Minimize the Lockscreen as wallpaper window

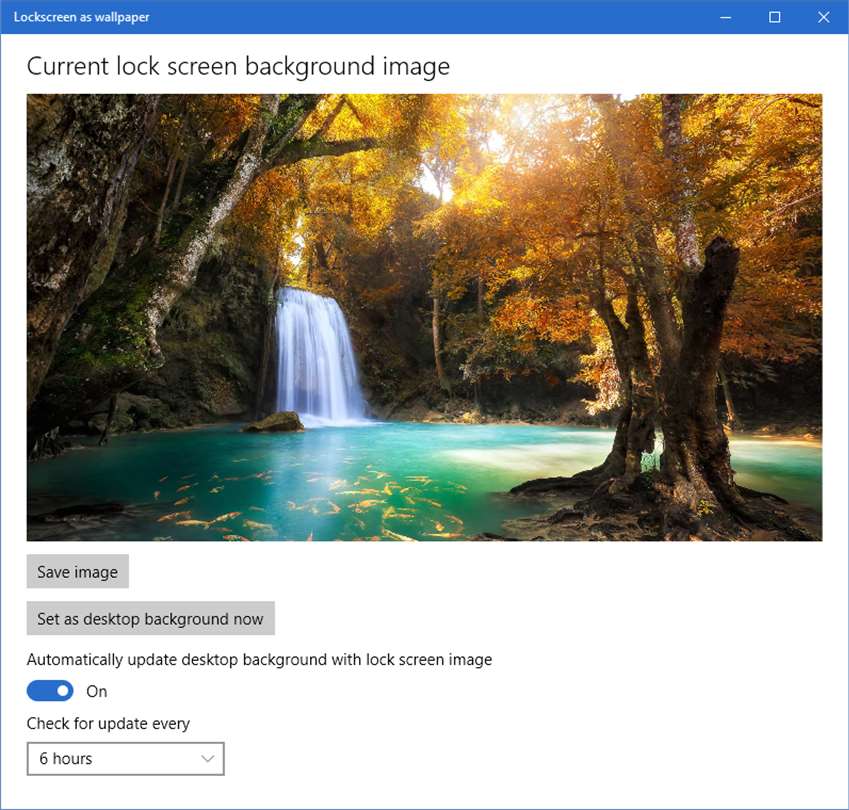pos(726,17)
